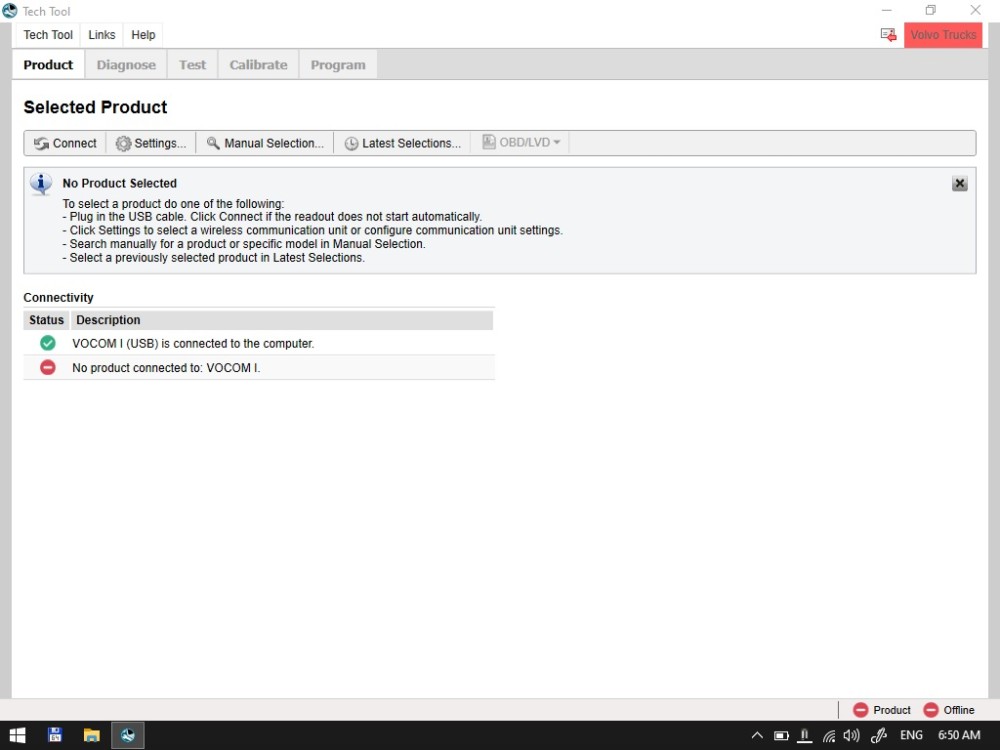This screenshot has height=750, width=1000.
Task: Show hidden system tray icons
Action: [757, 735]
